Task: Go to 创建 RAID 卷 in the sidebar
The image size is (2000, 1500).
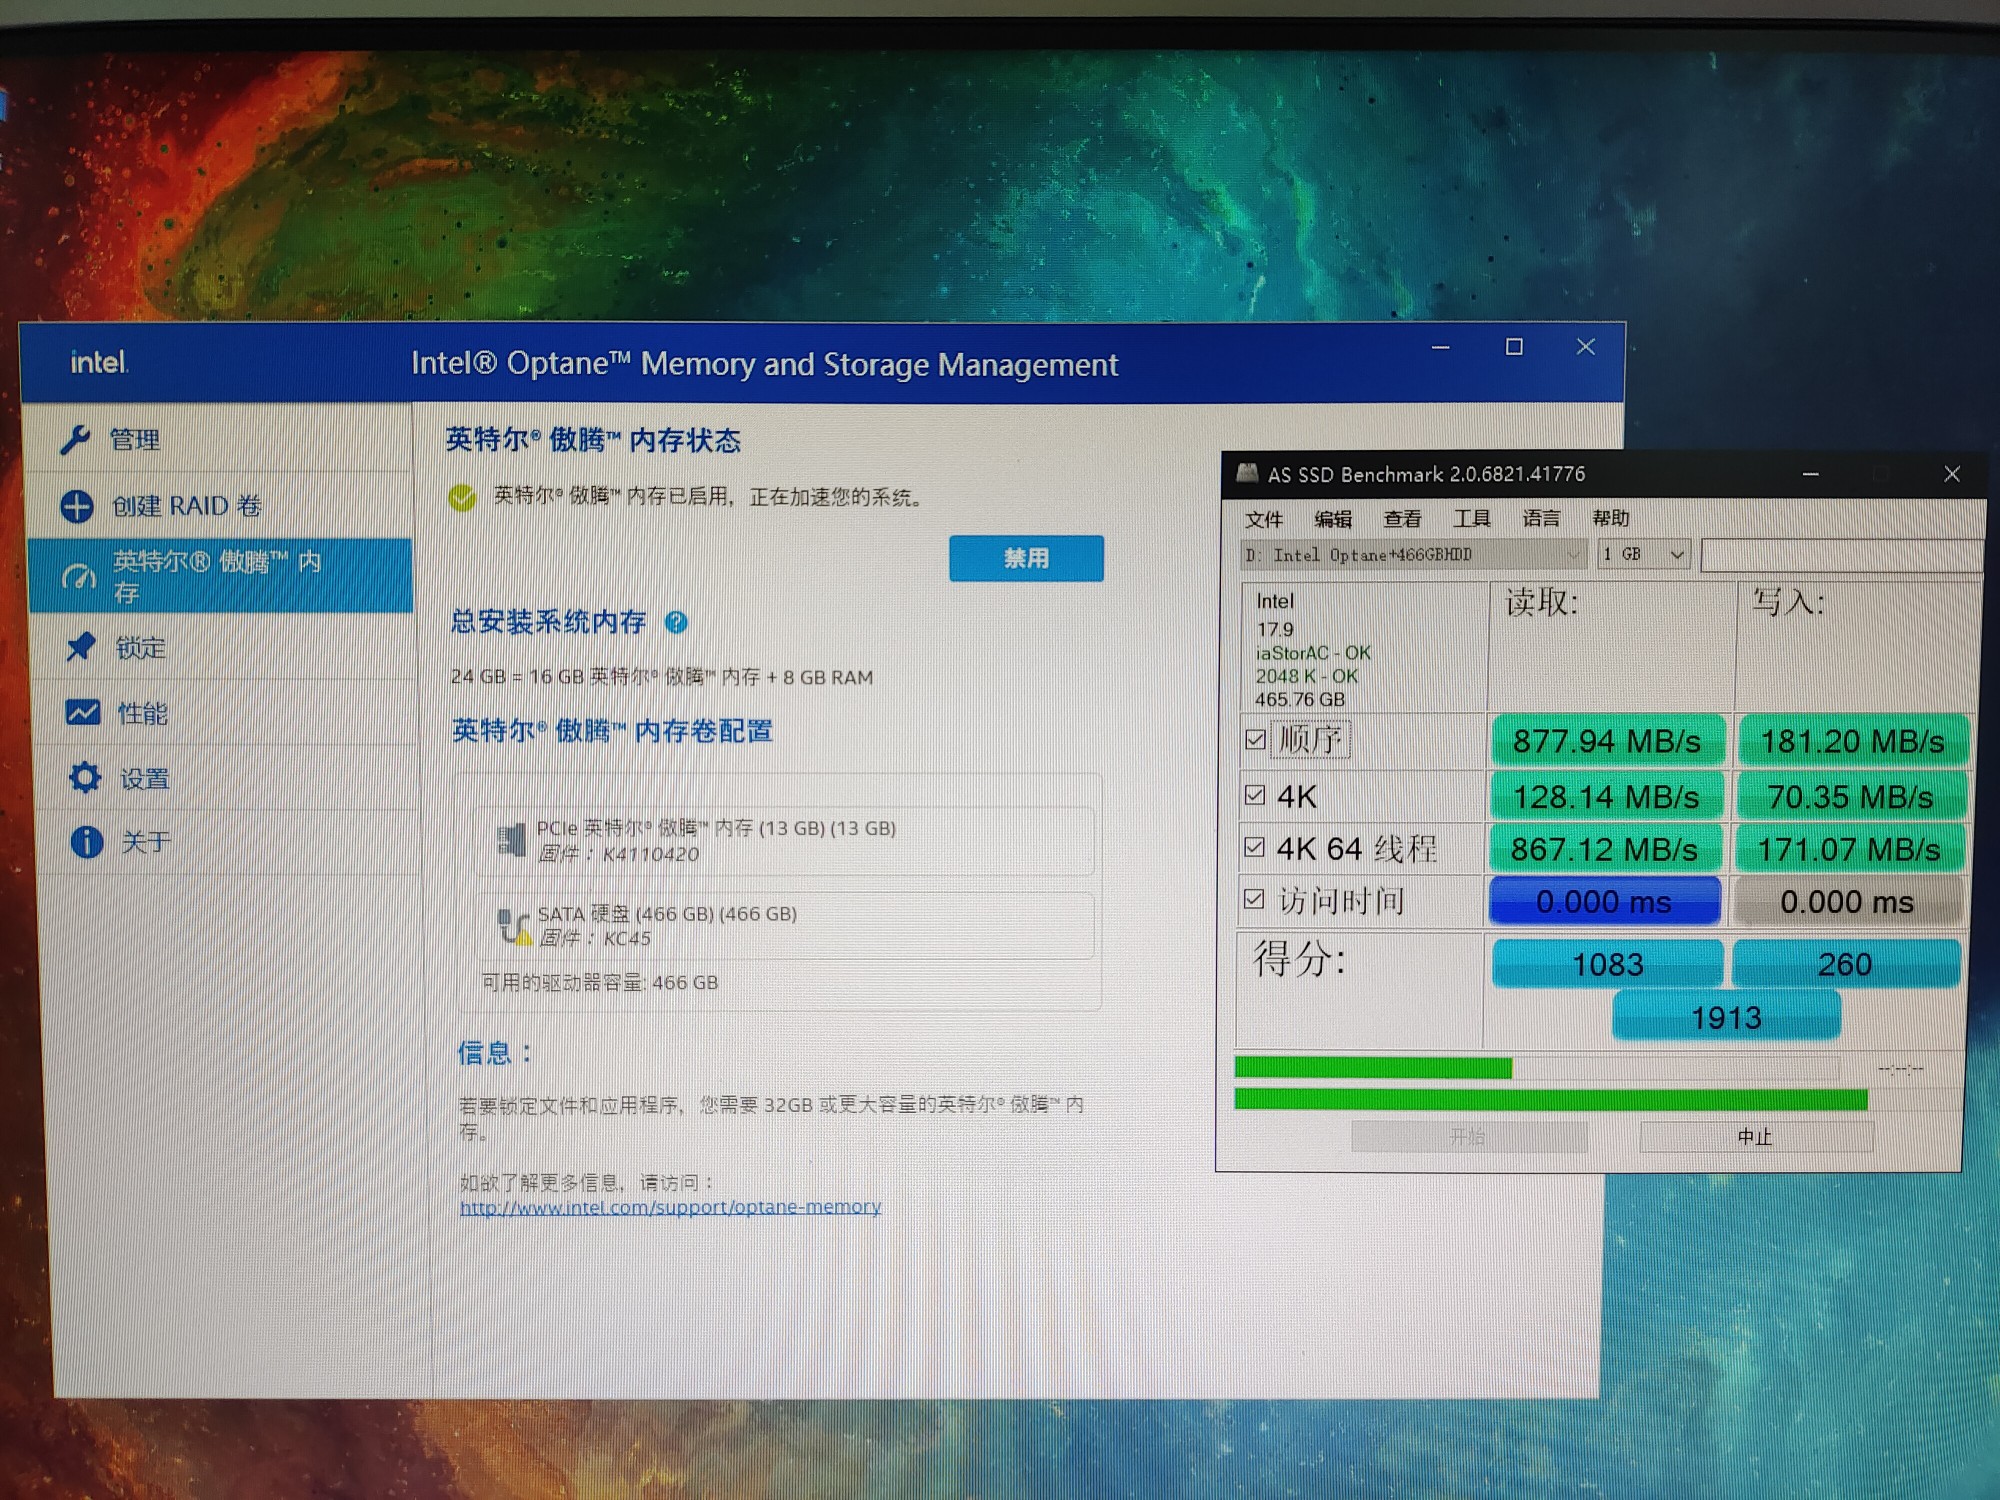Action: click(x=220, y=506)
